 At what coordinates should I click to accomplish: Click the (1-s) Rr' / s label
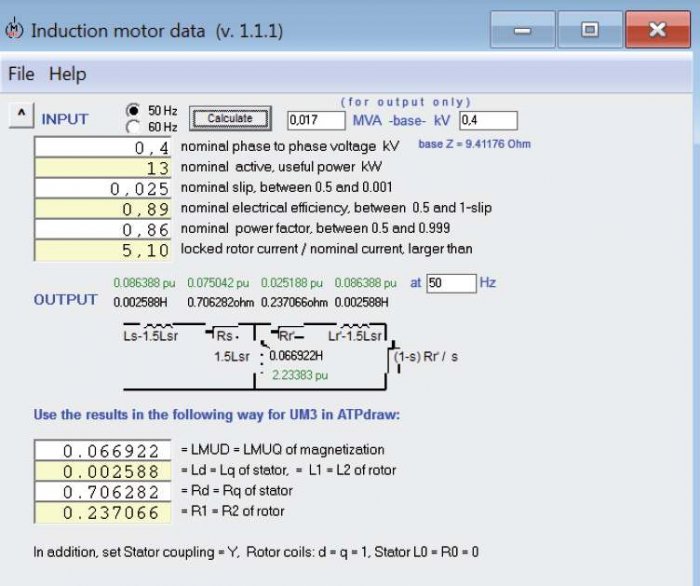click(x=426, y=357)
